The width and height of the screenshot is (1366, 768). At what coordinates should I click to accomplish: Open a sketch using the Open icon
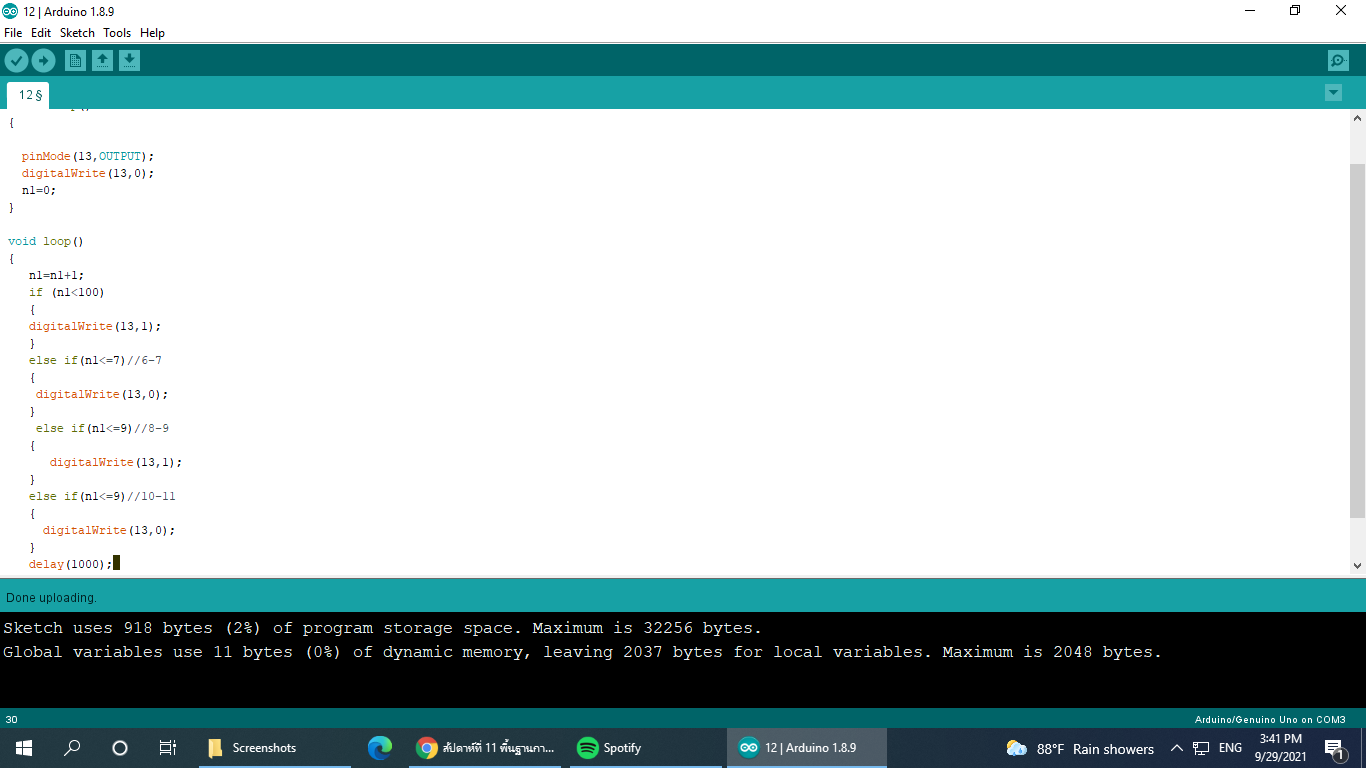[x=102, y=61]
